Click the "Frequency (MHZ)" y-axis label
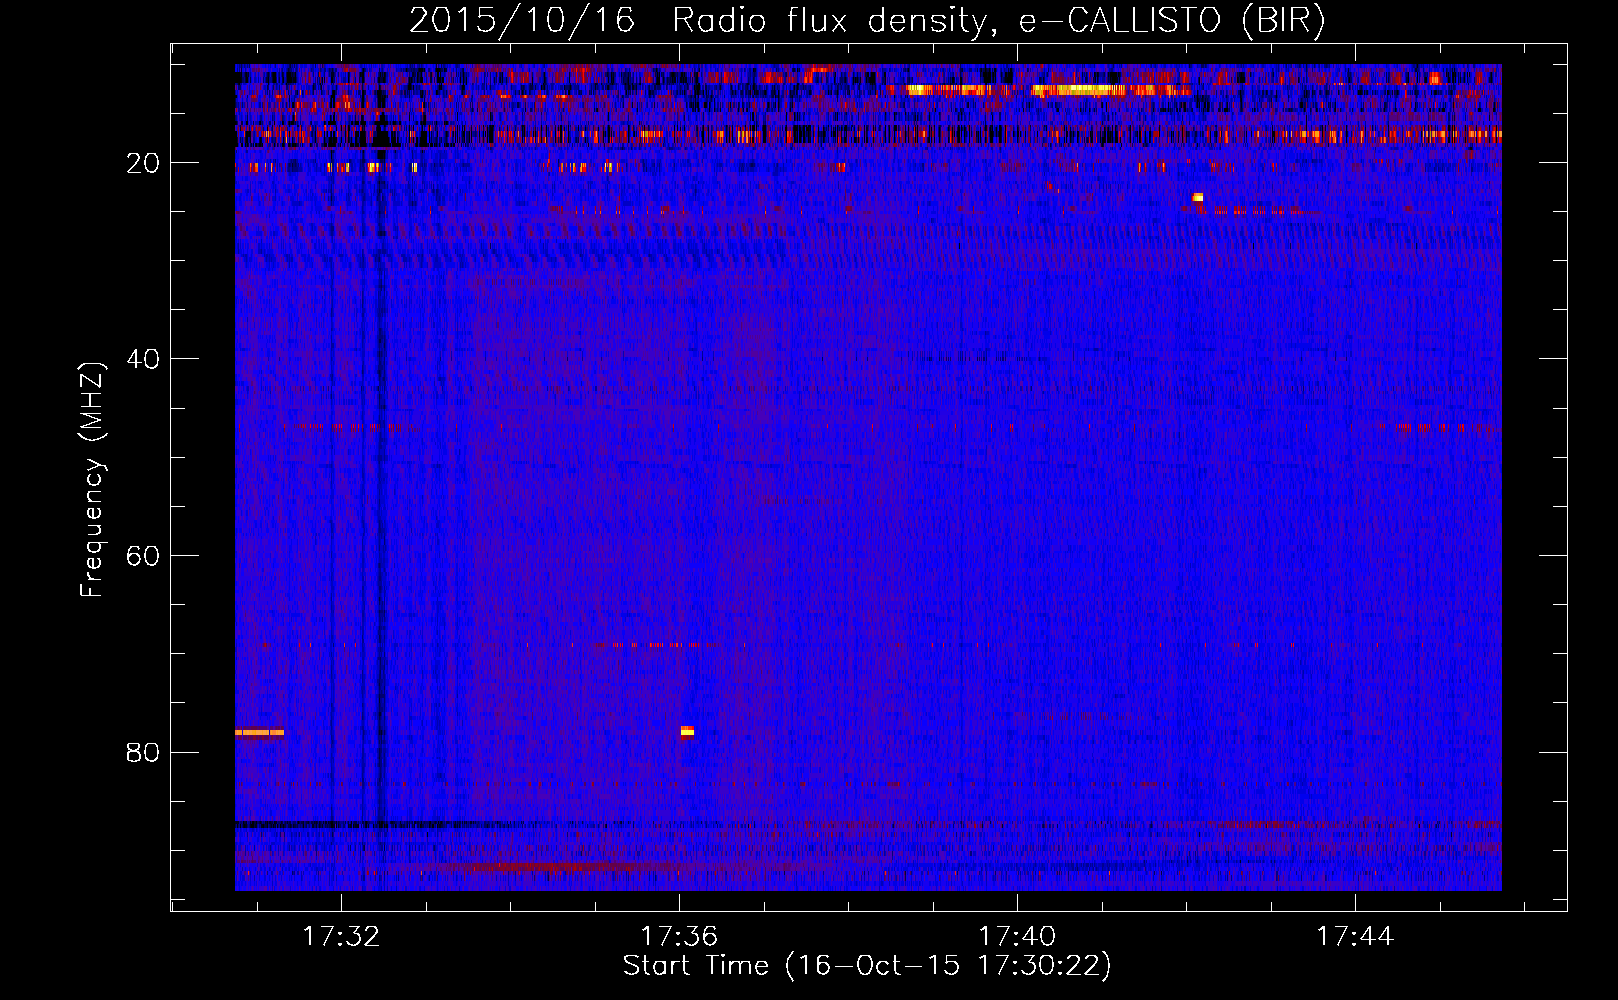The height and width of the screenshot is (1000, 1618). (92, 480)
